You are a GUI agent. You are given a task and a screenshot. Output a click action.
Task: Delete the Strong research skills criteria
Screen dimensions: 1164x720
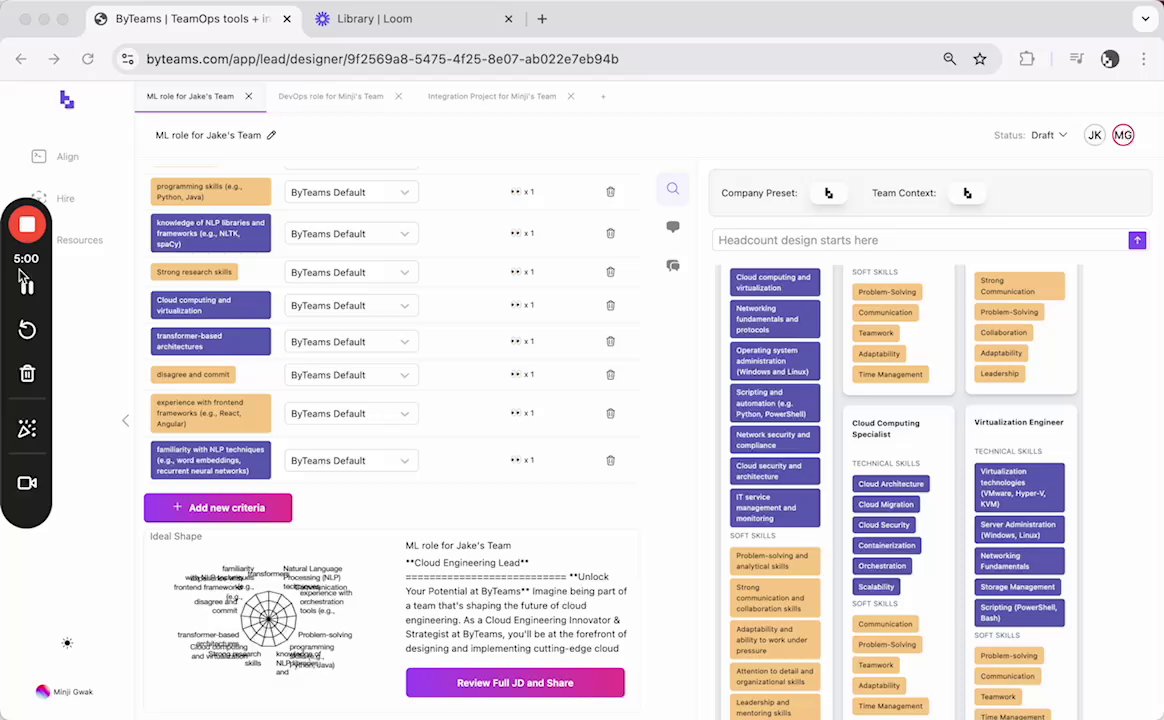click(x=610, y=272)
